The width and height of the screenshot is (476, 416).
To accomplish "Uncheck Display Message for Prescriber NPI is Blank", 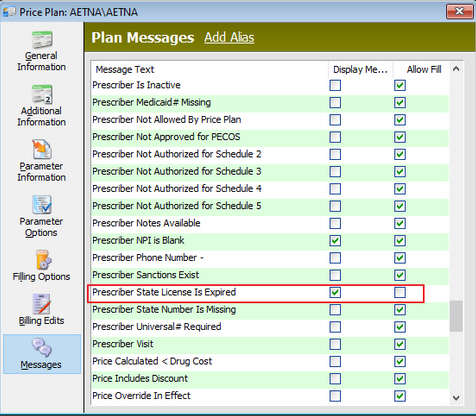I will [335, 240].
